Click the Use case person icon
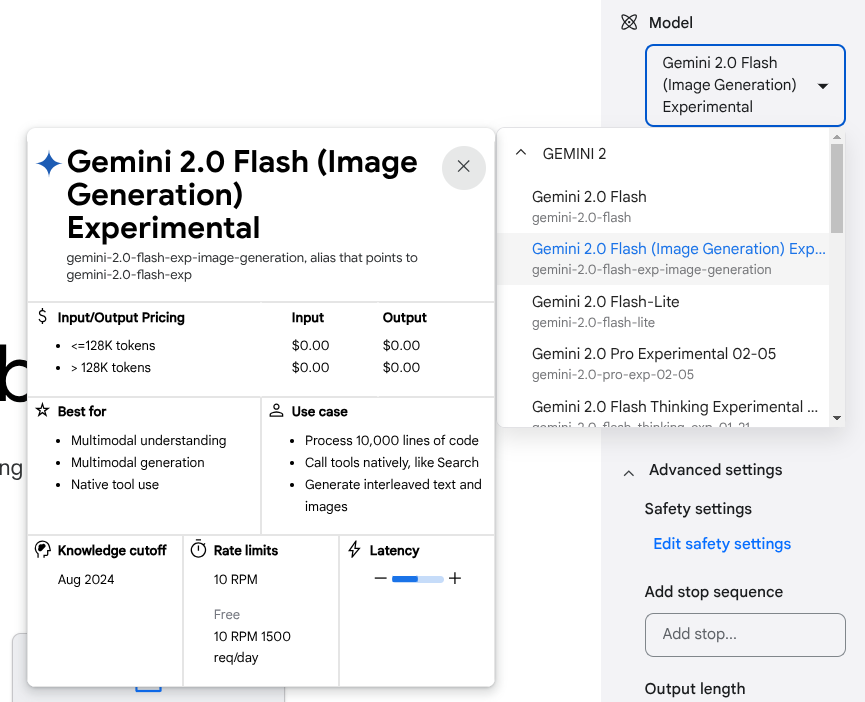865x702 pixels. 276,411
